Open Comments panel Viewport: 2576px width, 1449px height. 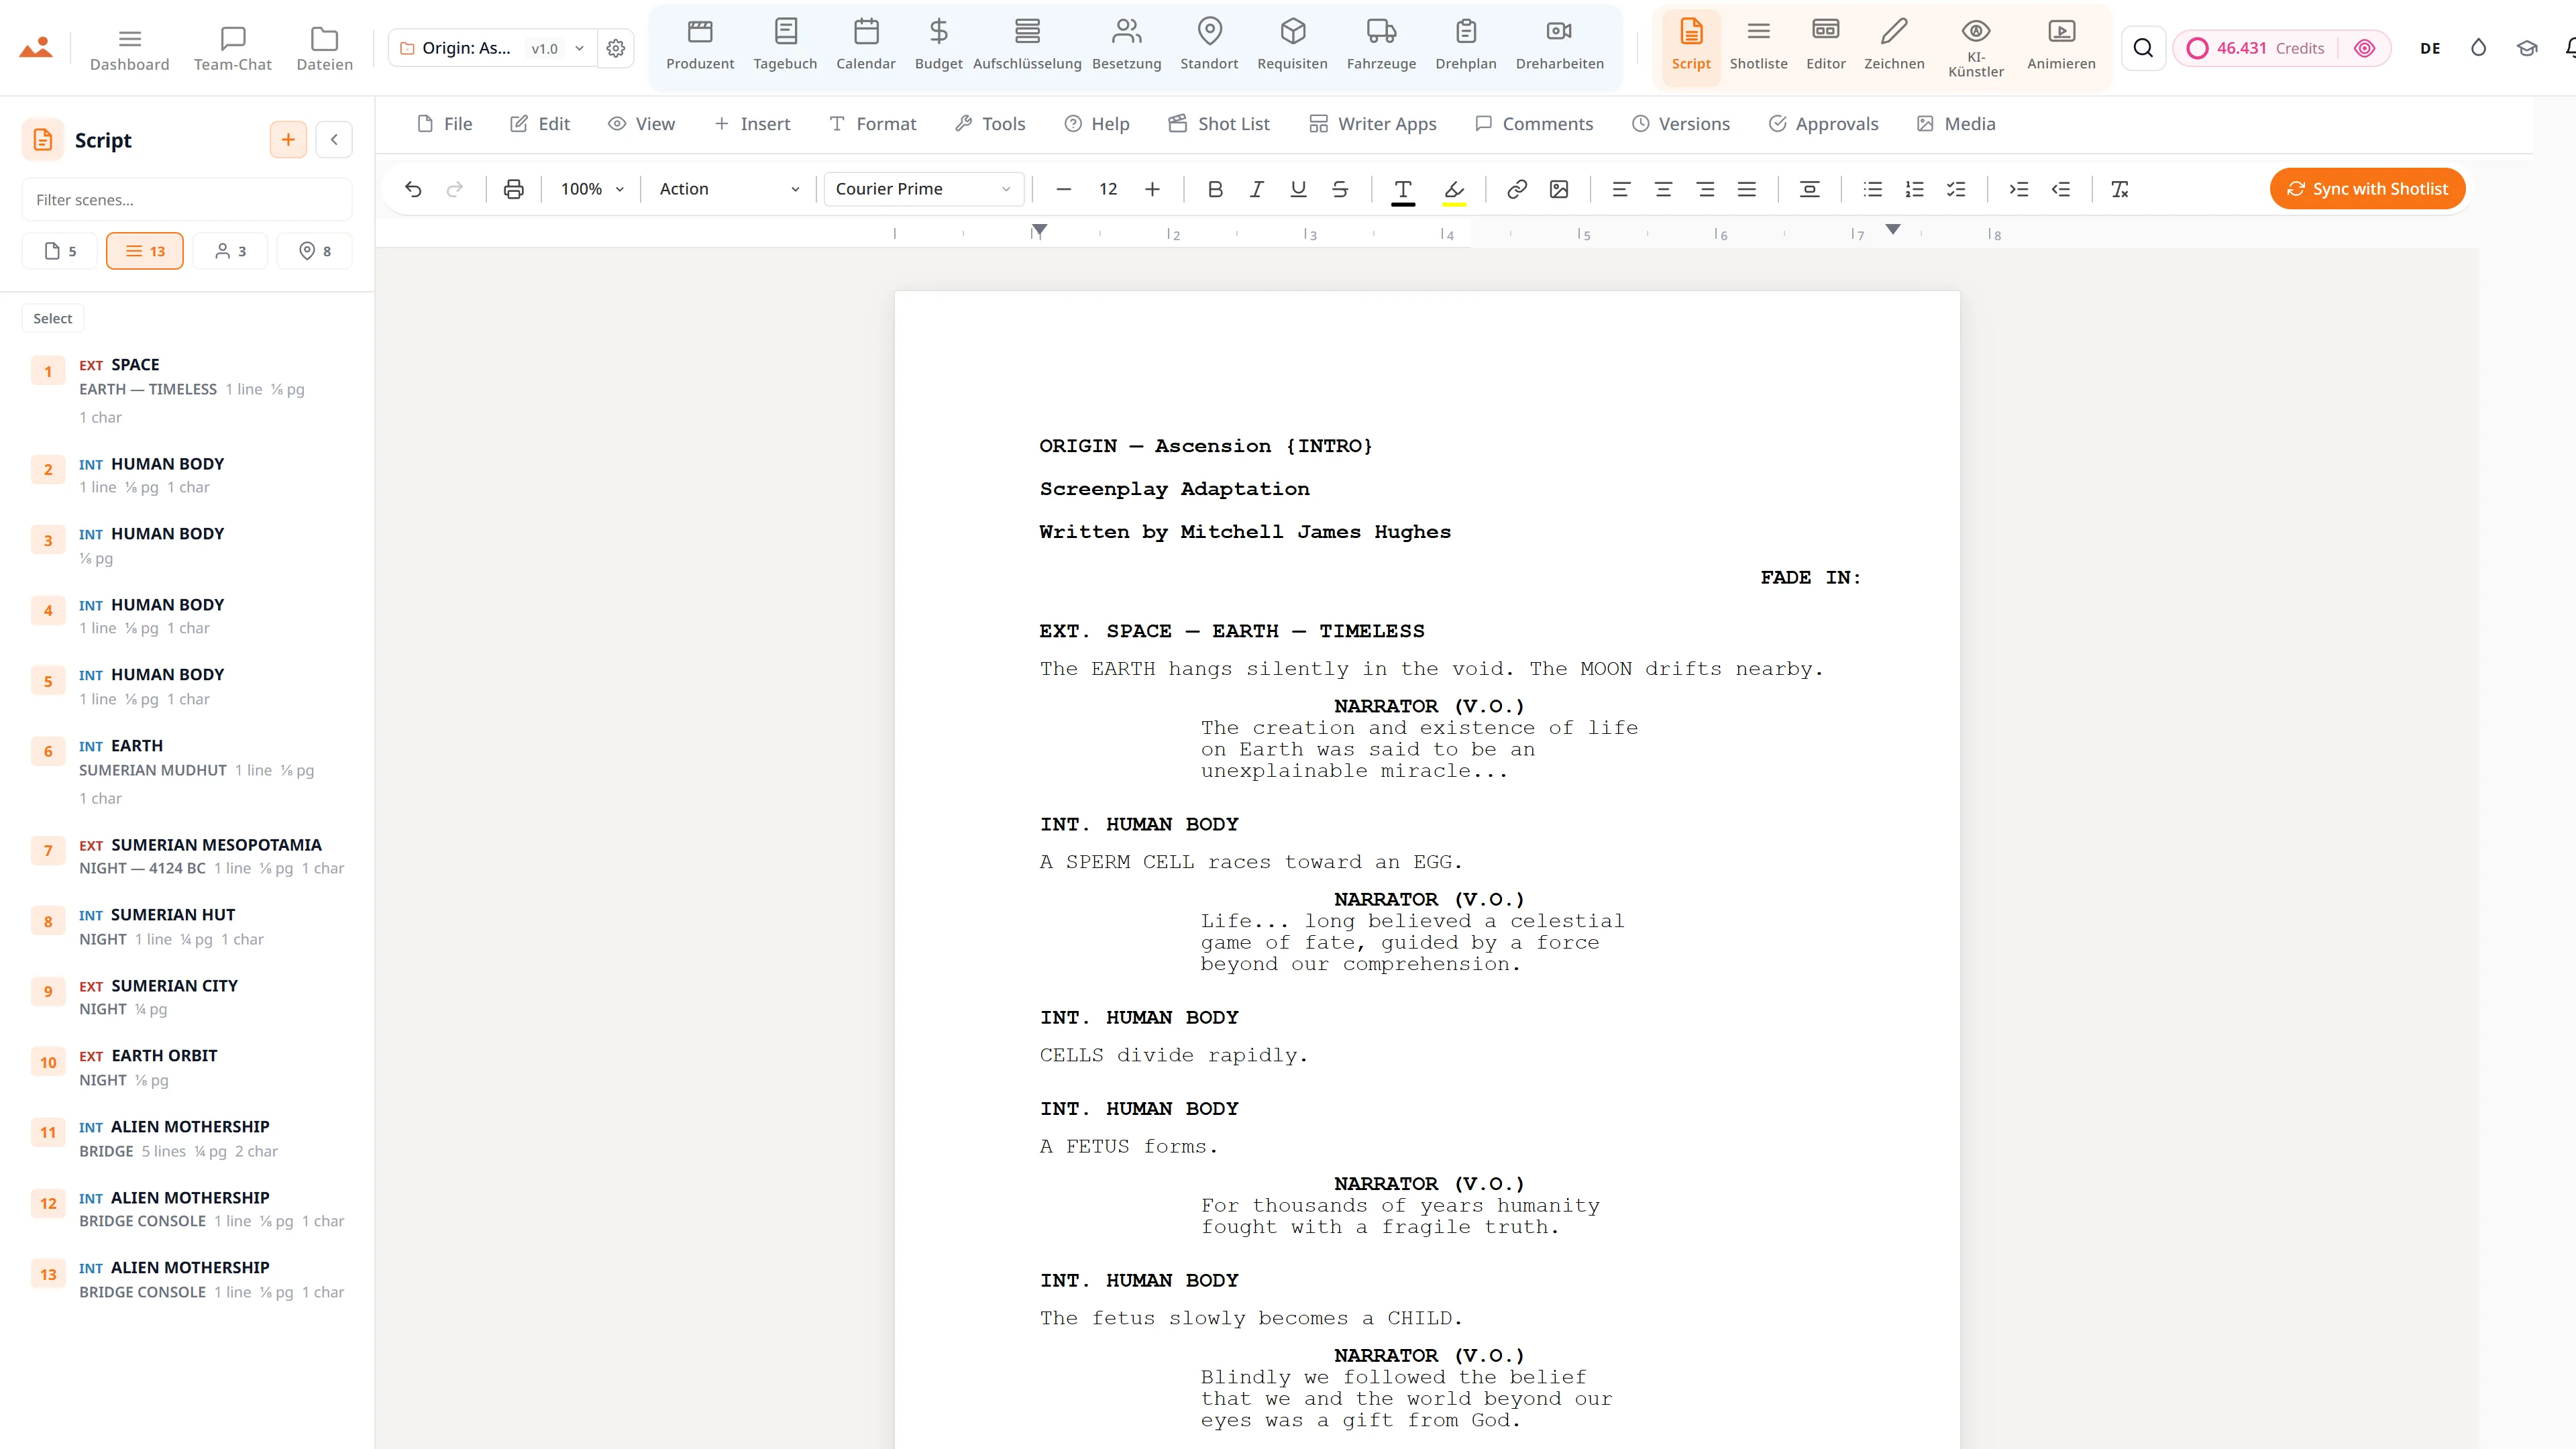click(1534, 124)
